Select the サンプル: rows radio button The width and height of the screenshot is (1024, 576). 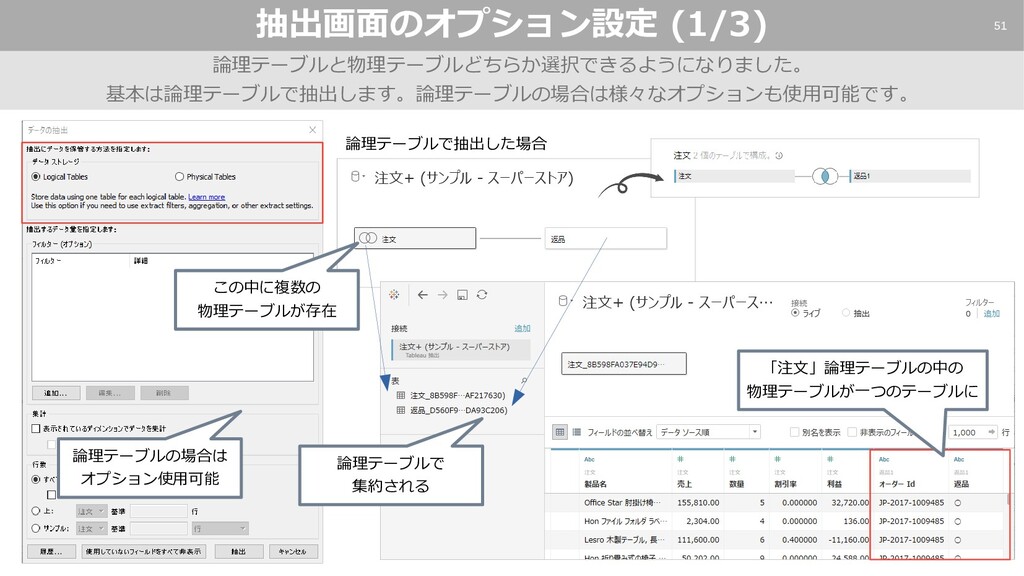[x=36, y=528]
